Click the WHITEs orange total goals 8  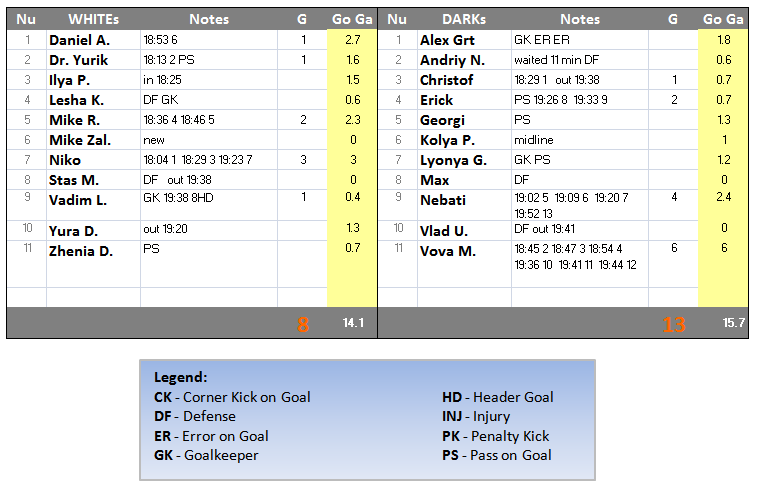tap(303, 323)
